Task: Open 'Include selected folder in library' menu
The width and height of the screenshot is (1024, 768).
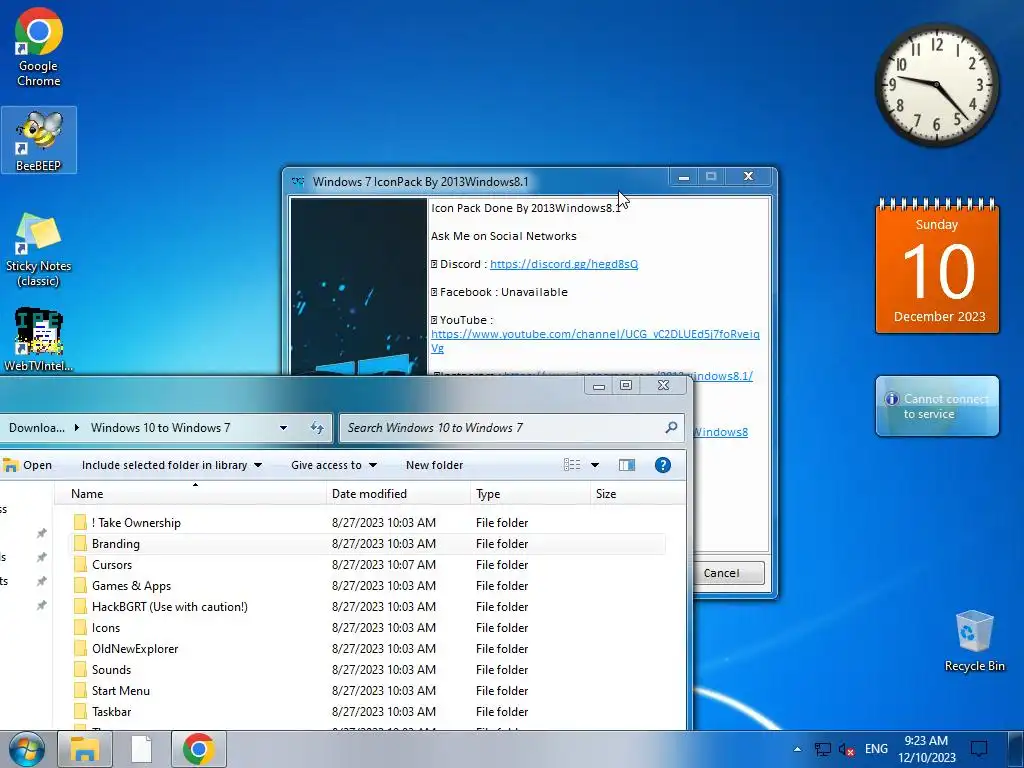Action: click(x=172, y=465)
